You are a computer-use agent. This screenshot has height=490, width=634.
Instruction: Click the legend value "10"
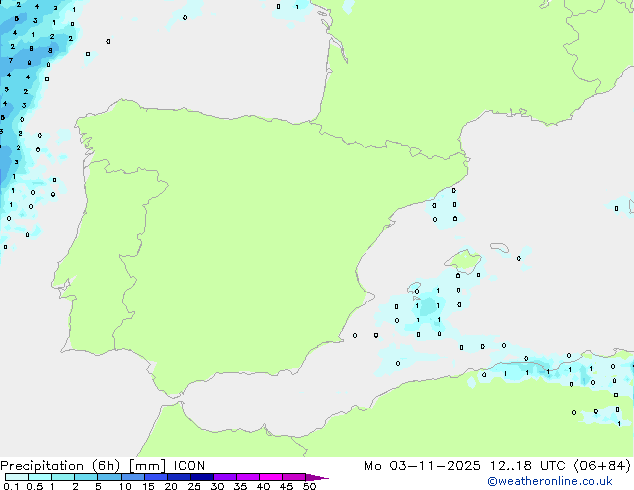[125, 486]
